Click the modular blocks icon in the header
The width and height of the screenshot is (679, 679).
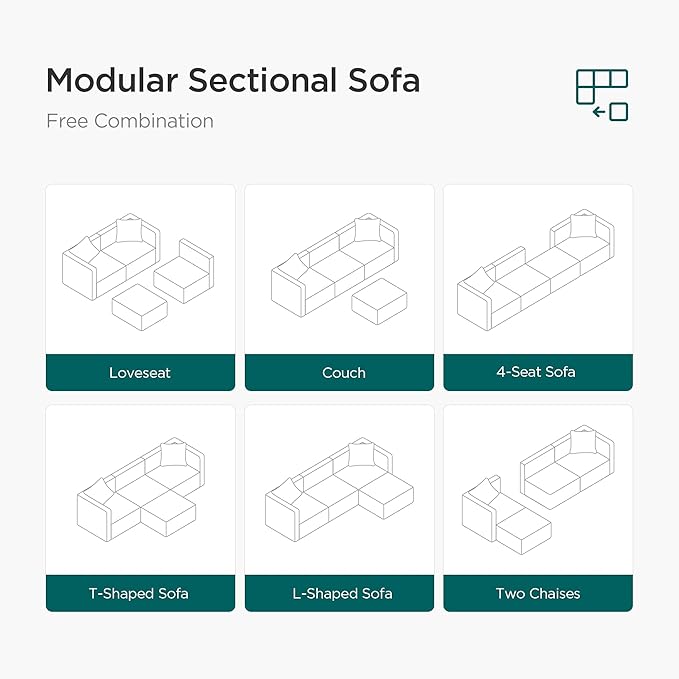coord(602,94)
